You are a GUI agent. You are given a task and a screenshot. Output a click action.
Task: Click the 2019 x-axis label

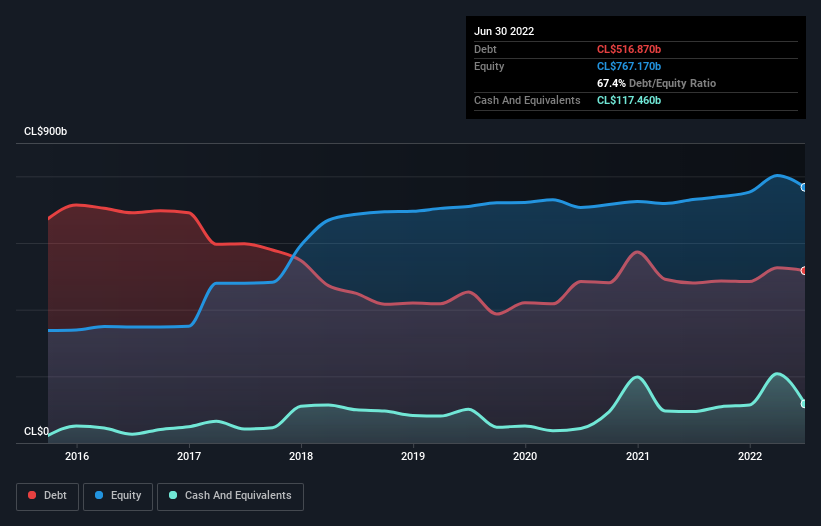coord(413,456)
